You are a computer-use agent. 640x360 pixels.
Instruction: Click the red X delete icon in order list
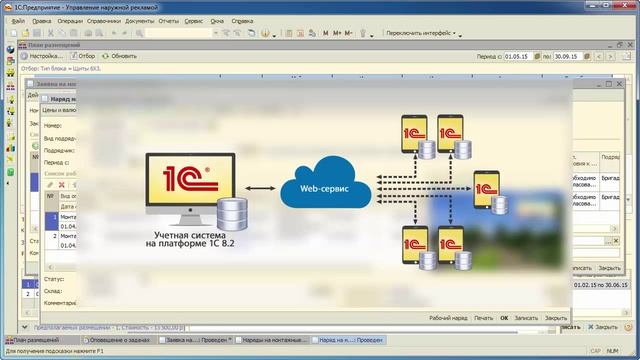coord(62,185)
